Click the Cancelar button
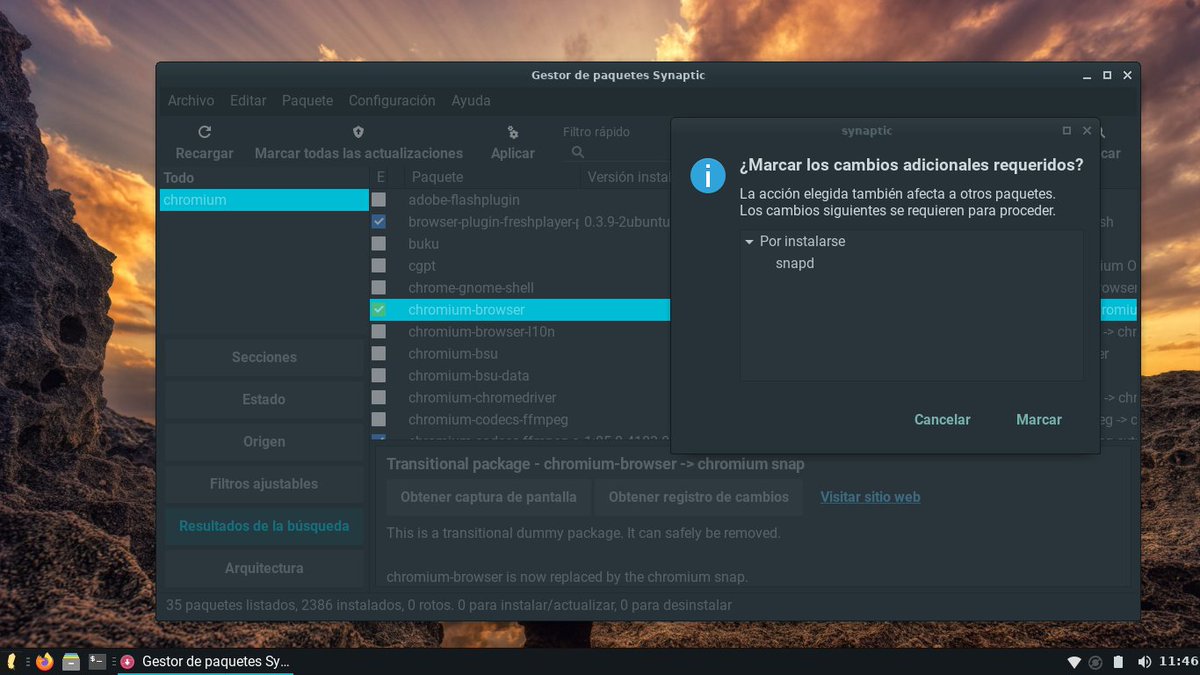1200x675 pixels. [x=942, y=420]
